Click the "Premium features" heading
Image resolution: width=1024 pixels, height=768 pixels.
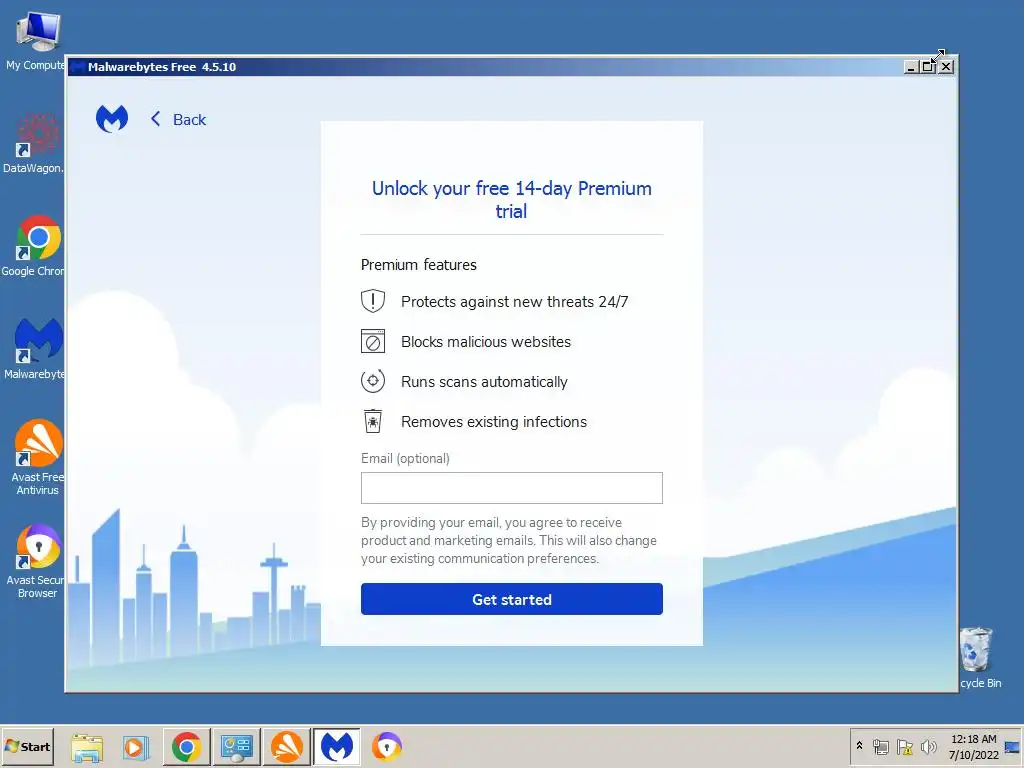pos(419,264)
